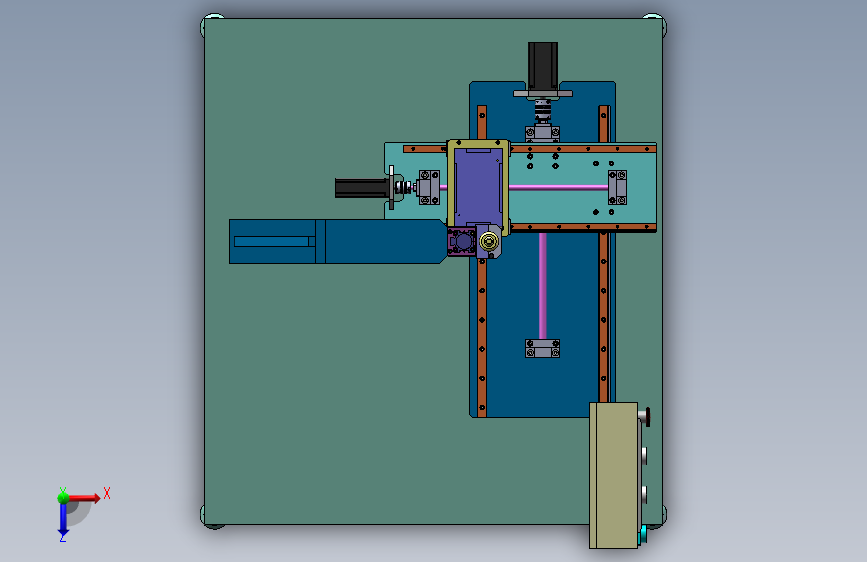The height and width of the screenshot is (562, 867).
Task: Select the right vertical orange guide rail
Action: [604, 317]
